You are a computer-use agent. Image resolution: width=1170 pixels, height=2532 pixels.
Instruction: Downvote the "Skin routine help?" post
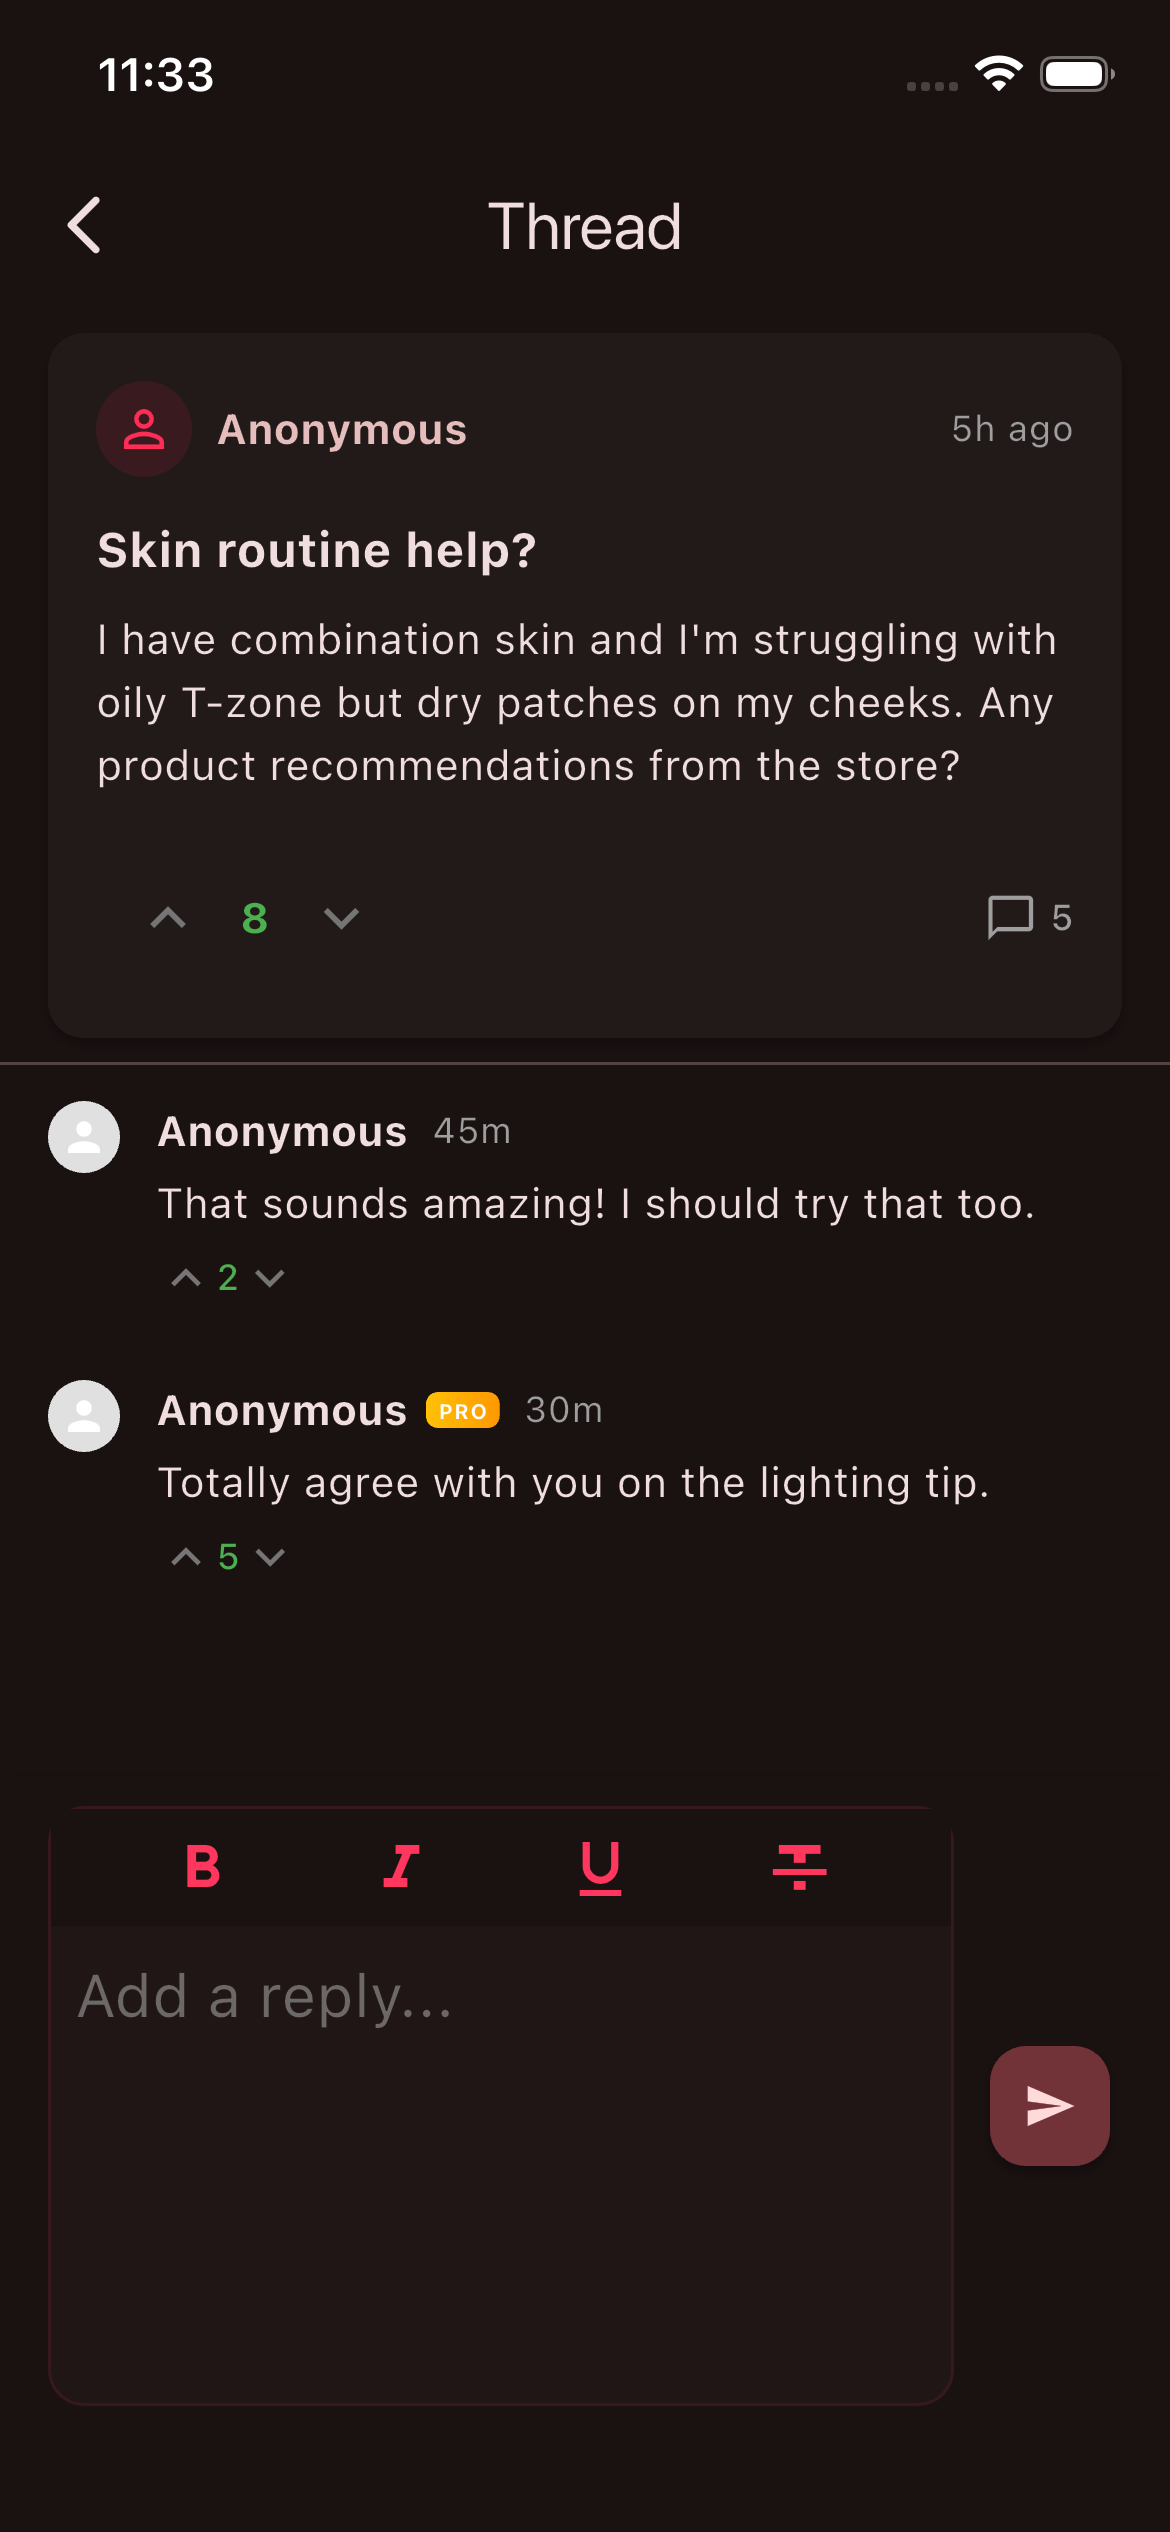click(341, 918)
